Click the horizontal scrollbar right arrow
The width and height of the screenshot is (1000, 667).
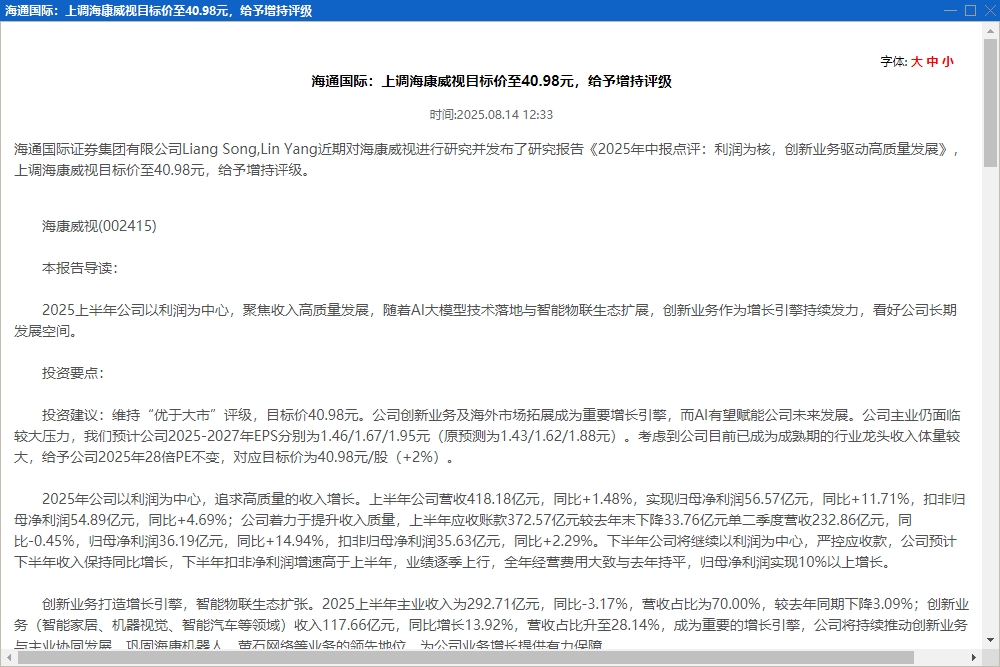[x=974, y=657]
